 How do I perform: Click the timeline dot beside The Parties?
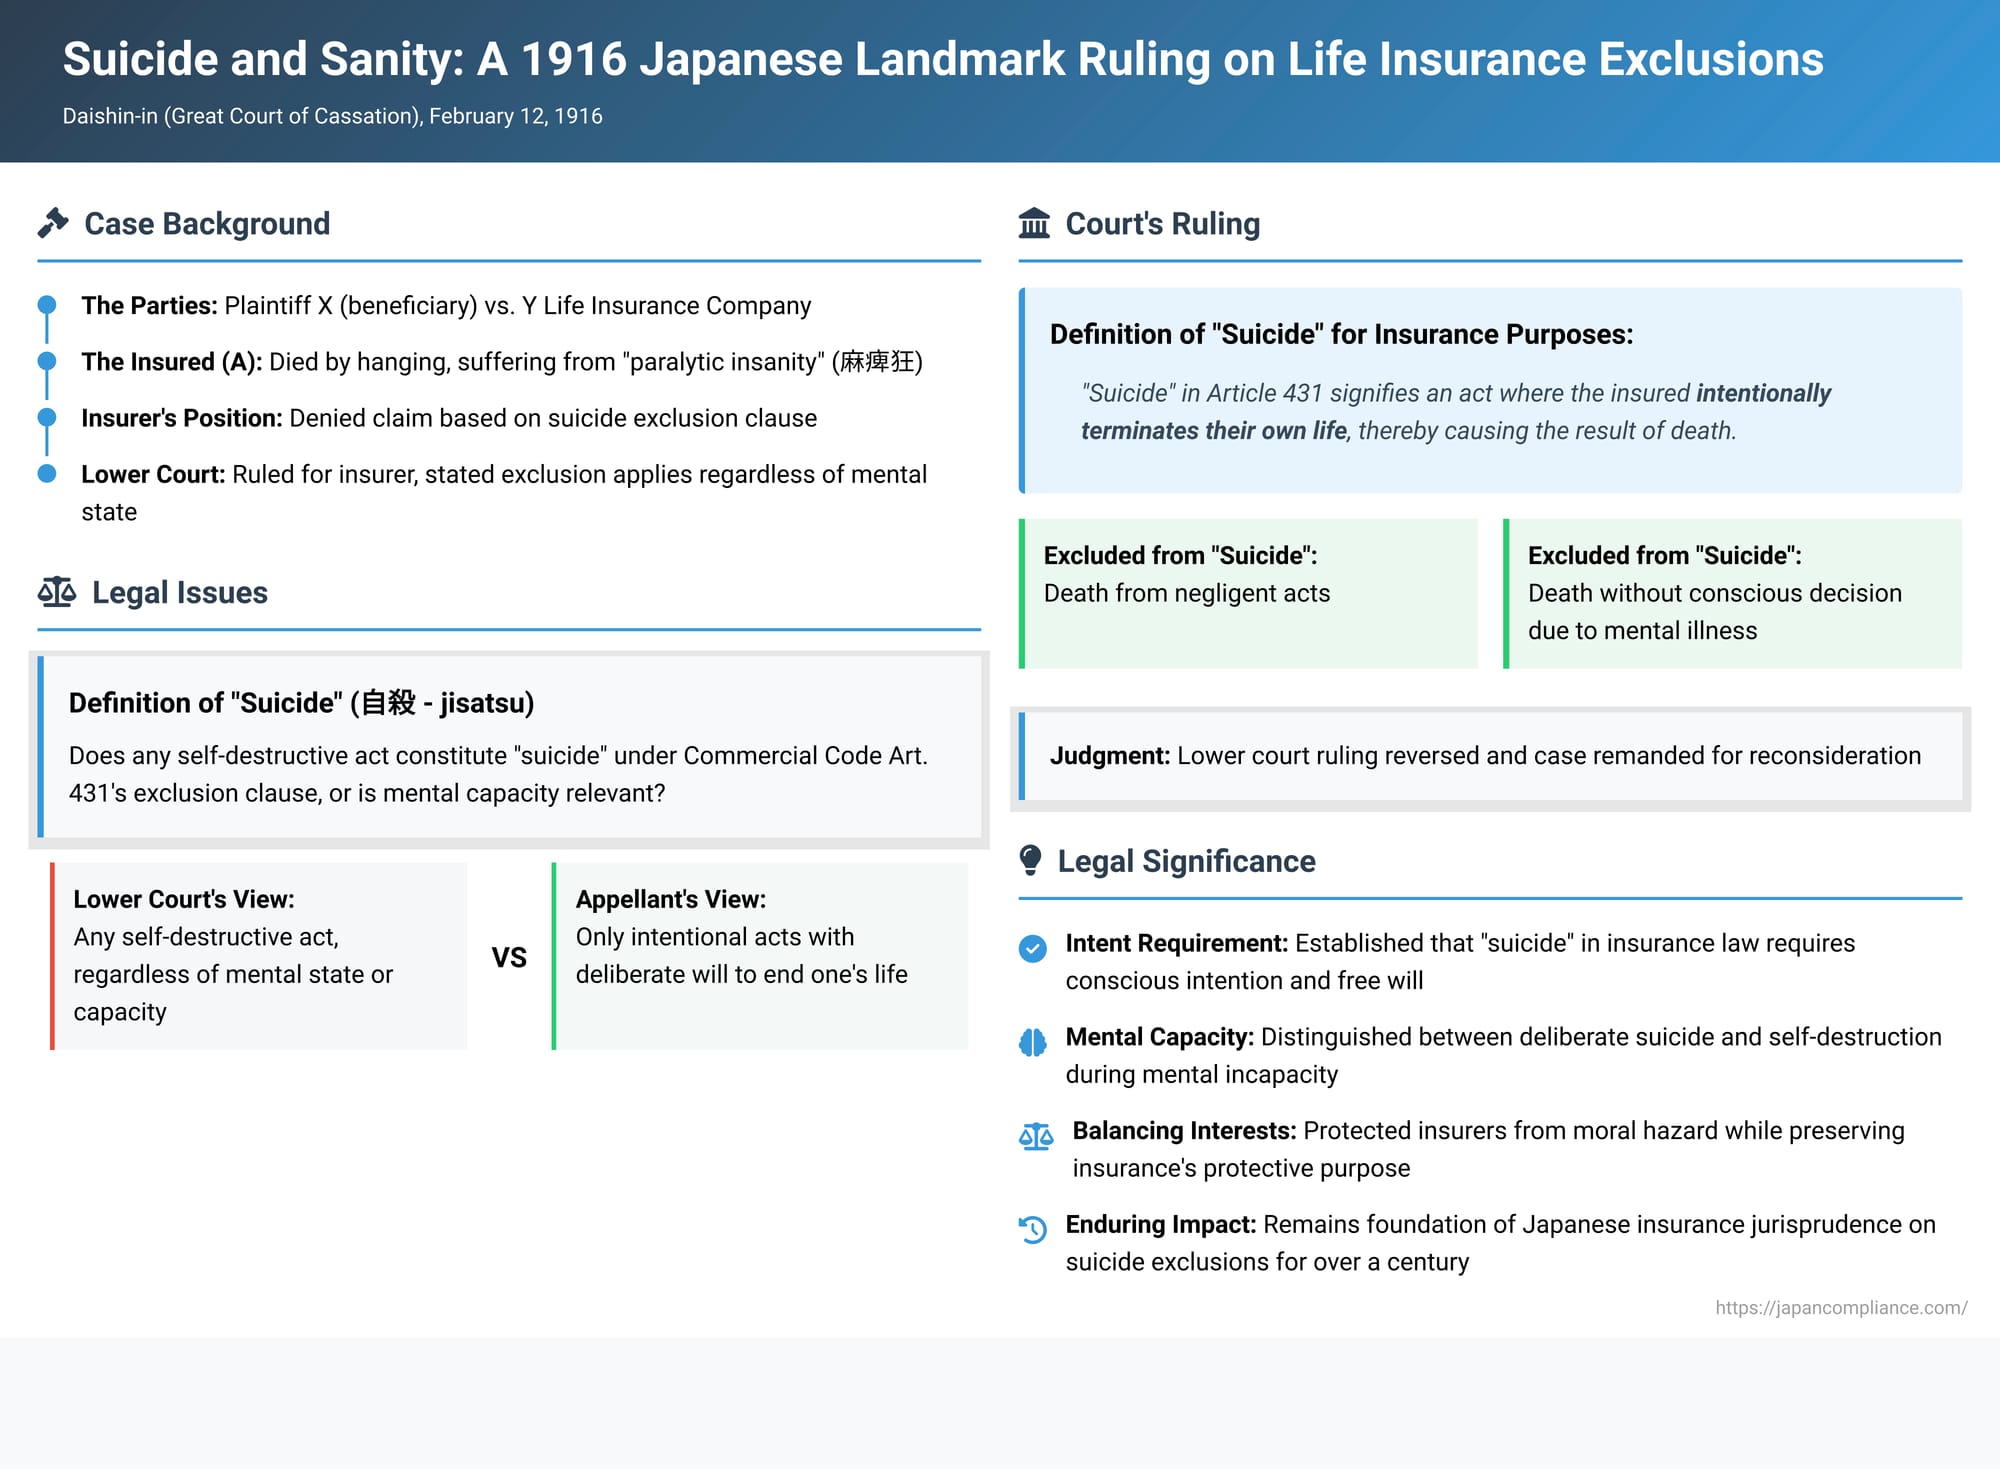(47, 305)
